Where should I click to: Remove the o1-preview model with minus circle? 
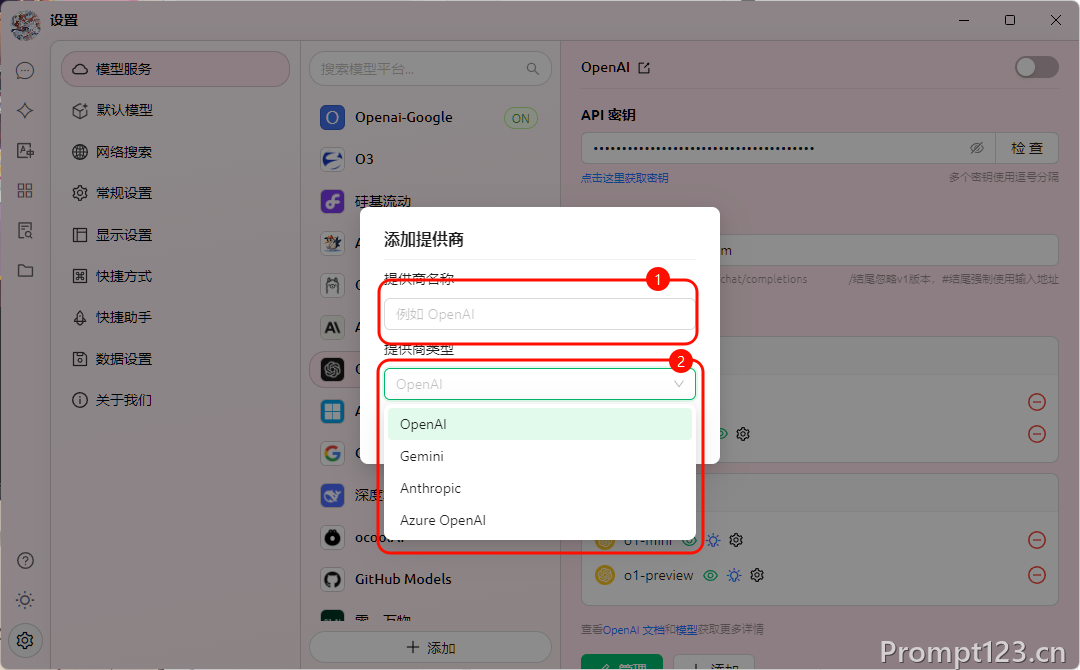pyautogui.click(x=1037, y=574)
